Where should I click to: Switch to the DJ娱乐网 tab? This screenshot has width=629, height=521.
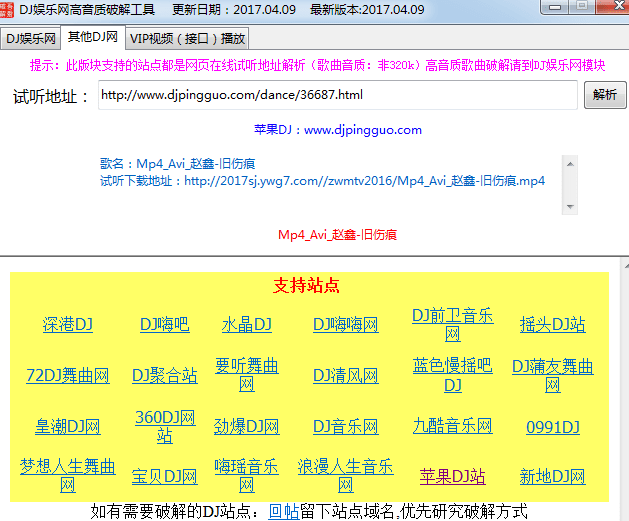(x=31, y=39)
